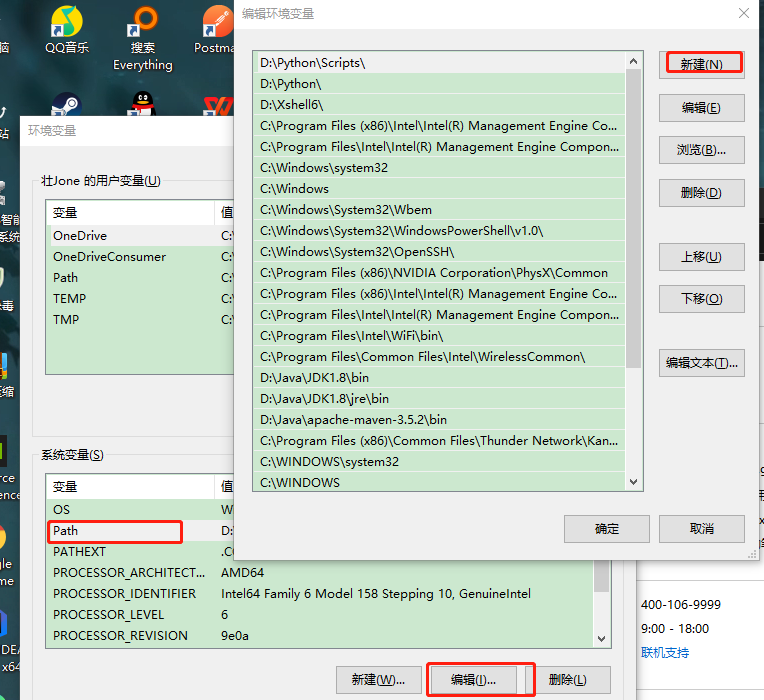Screen dimensions: 764x700
Task: Click the 编辑文本(T)... button
Action: click(702, 363)
